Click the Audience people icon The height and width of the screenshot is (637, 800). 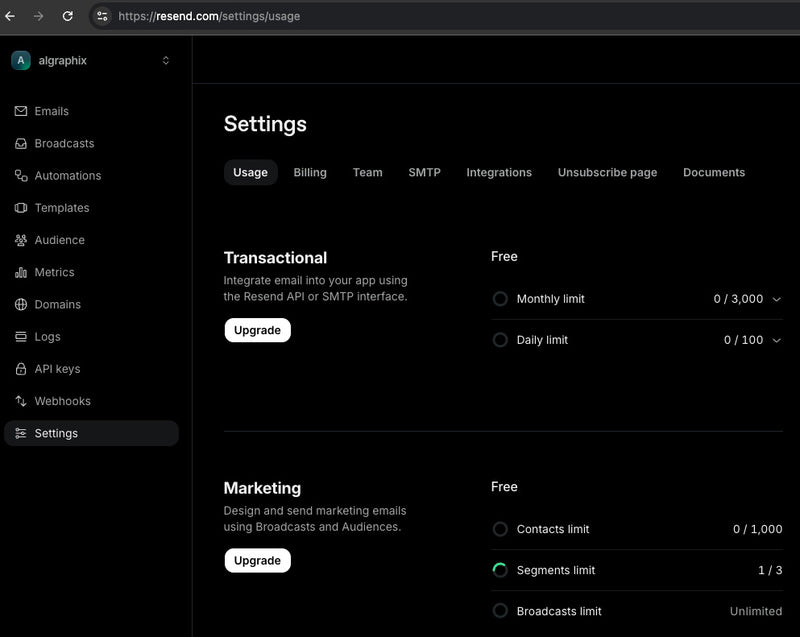point(21,240)
